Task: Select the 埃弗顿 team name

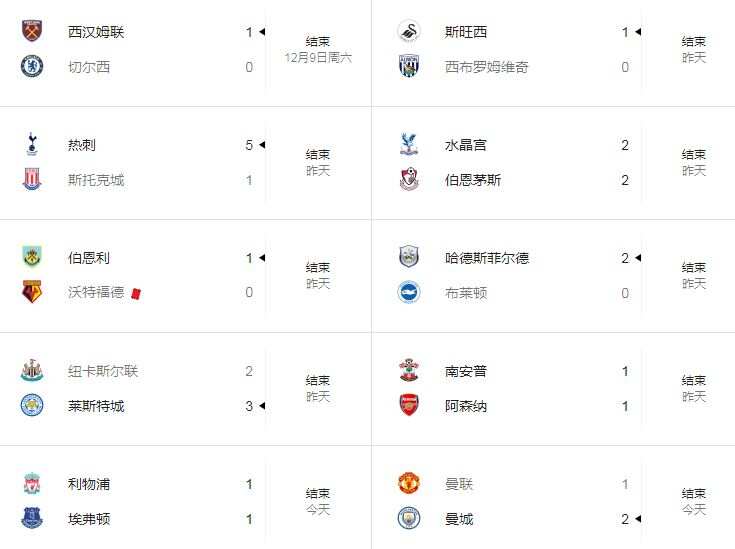Action: click(x=89, y=519)
